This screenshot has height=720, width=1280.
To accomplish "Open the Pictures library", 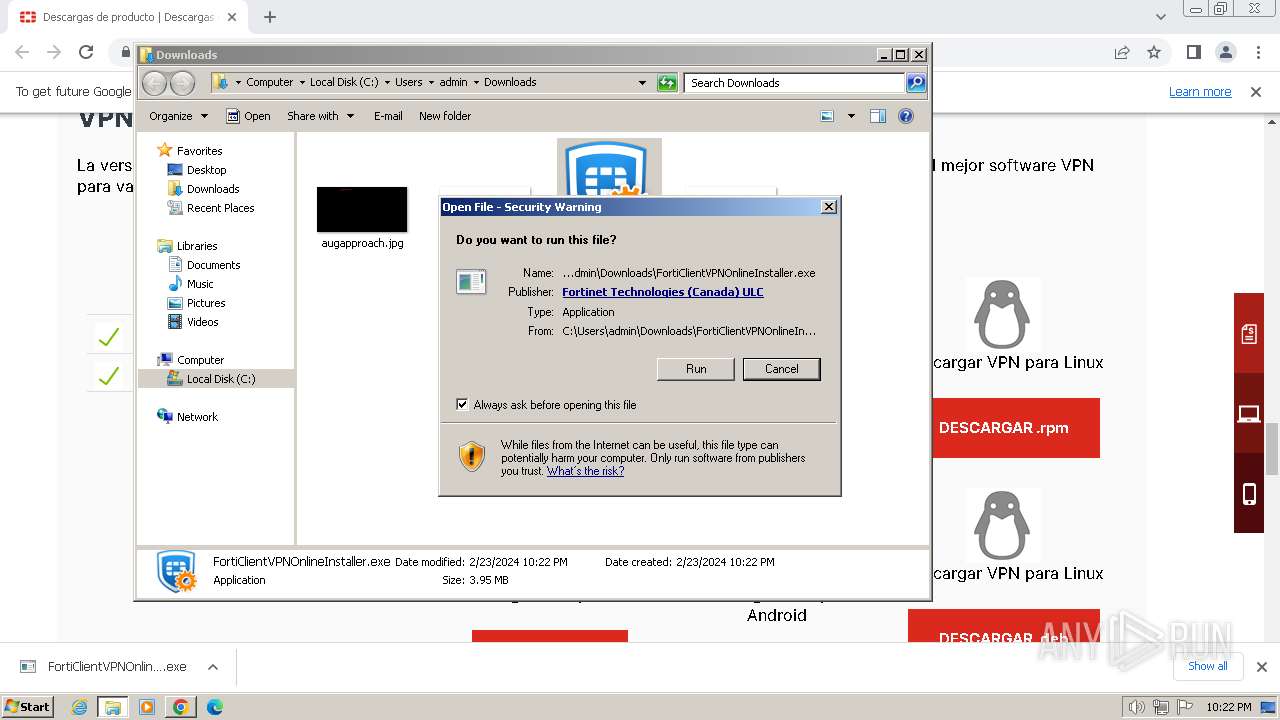I will (206, 303).
